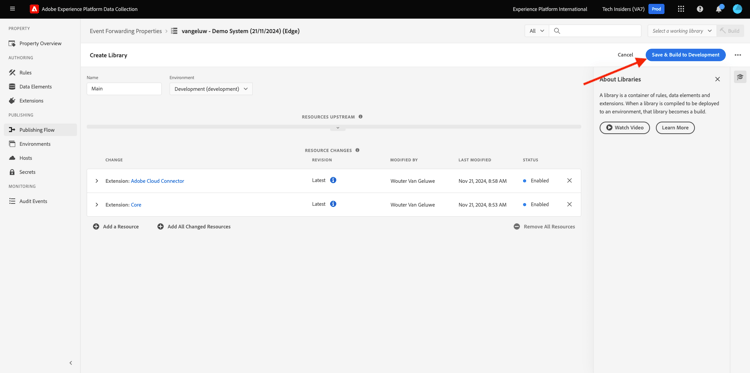Click Save & Build to Development
This screenshot has height=373, width=750.
click(685, 55)
